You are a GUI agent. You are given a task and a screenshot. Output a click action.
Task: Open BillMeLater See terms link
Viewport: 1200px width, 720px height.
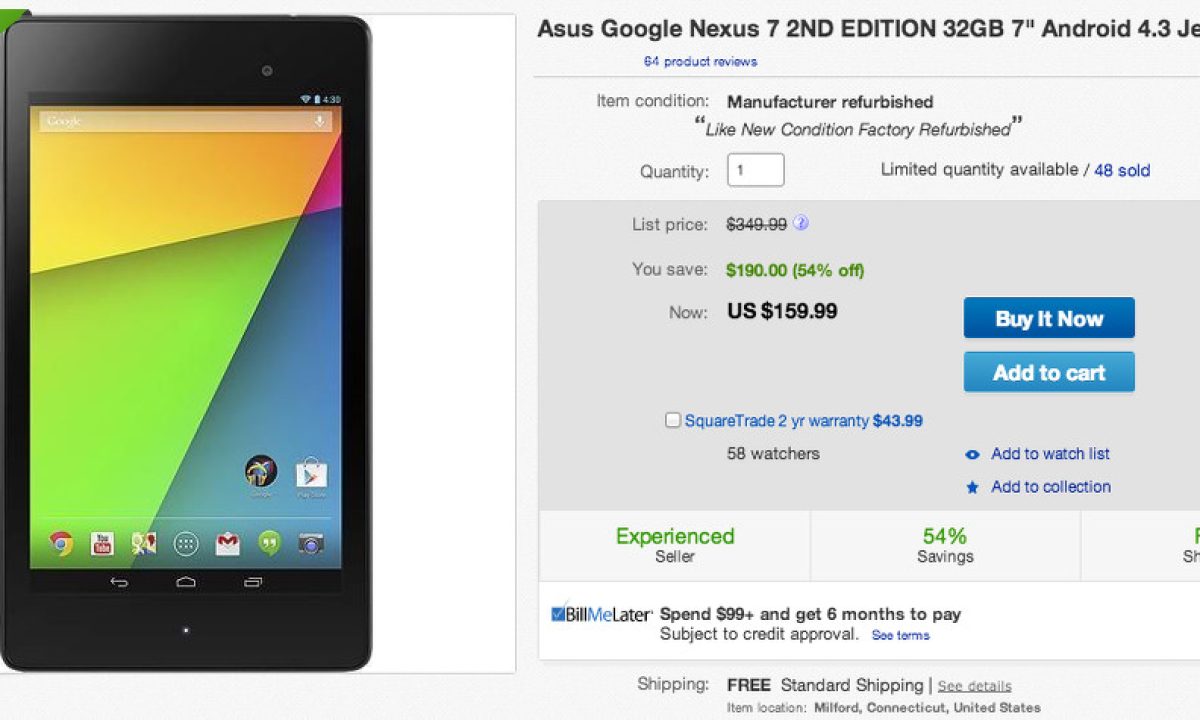[900, 635]
